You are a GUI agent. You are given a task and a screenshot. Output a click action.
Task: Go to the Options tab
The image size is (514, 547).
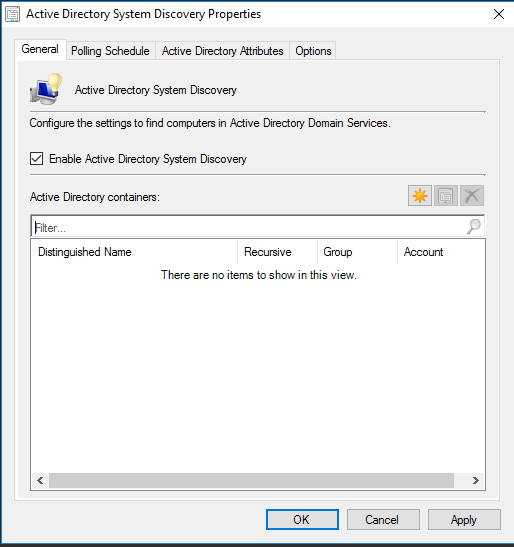pos(313,51)
